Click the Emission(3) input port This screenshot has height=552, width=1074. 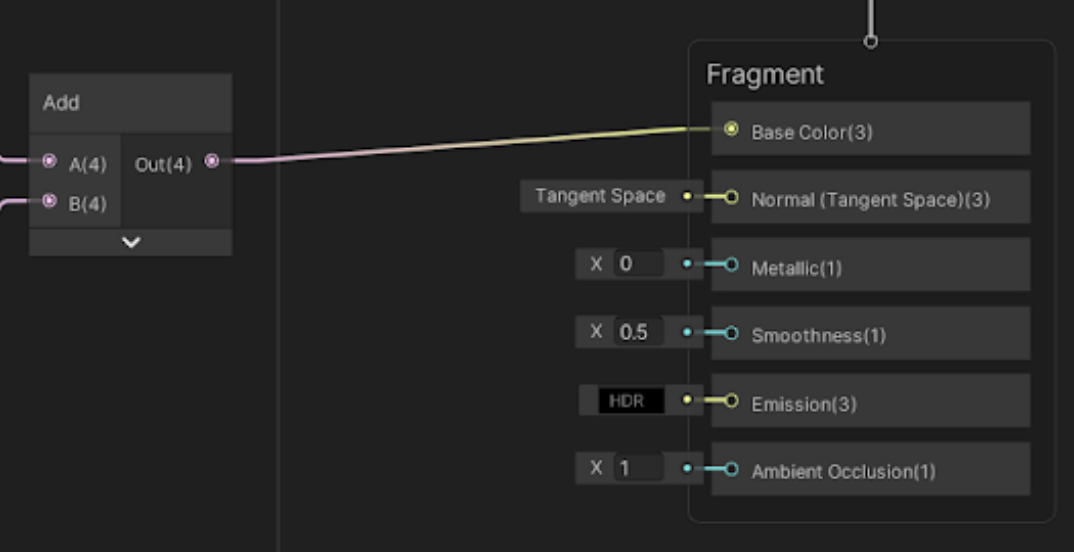pyautogui.click(x=731, y=401)
